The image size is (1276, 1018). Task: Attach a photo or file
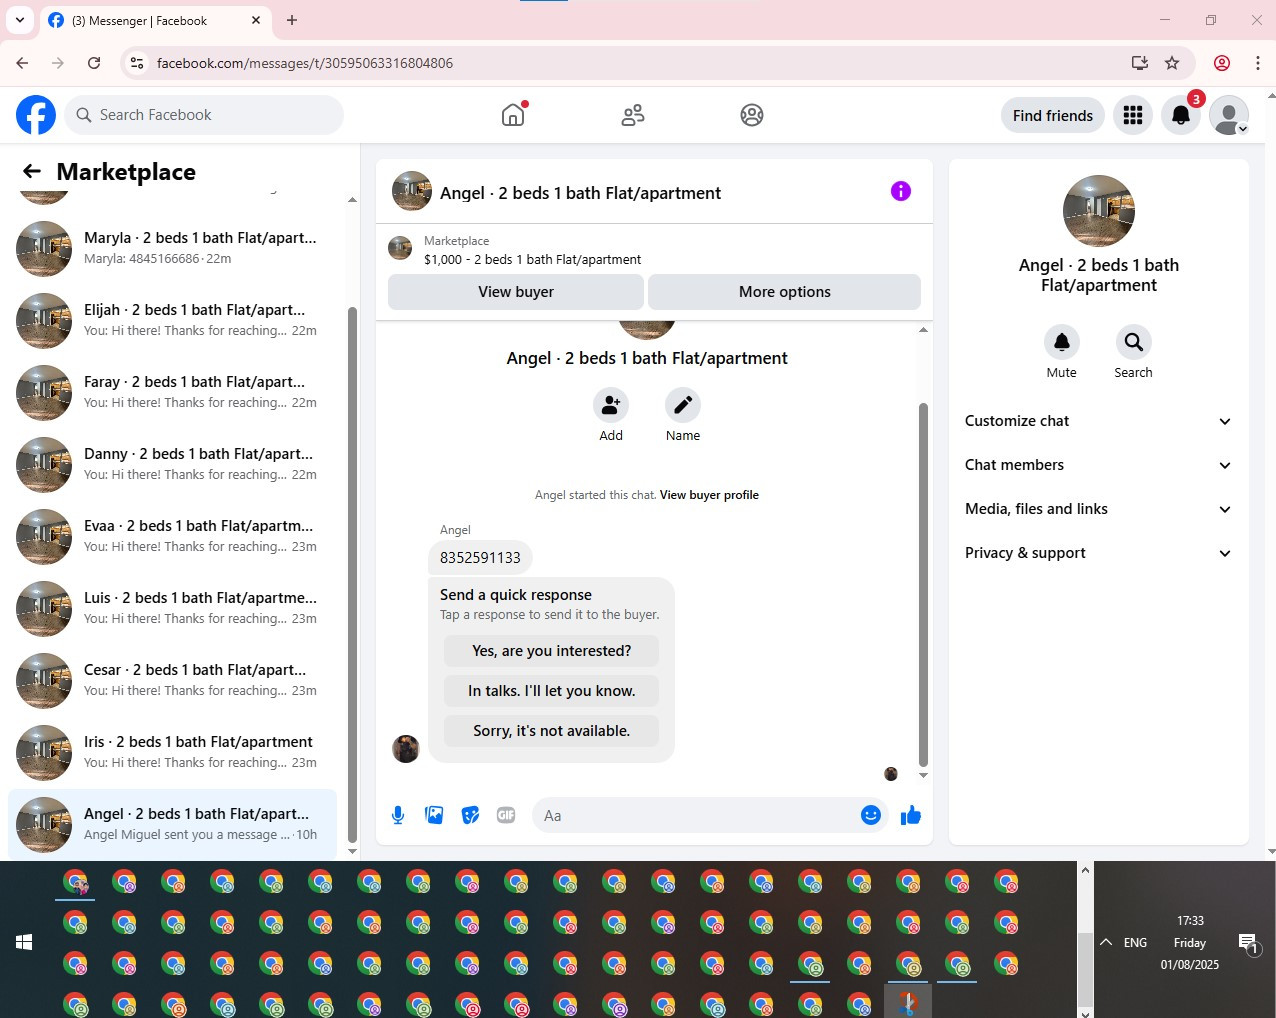434,815
